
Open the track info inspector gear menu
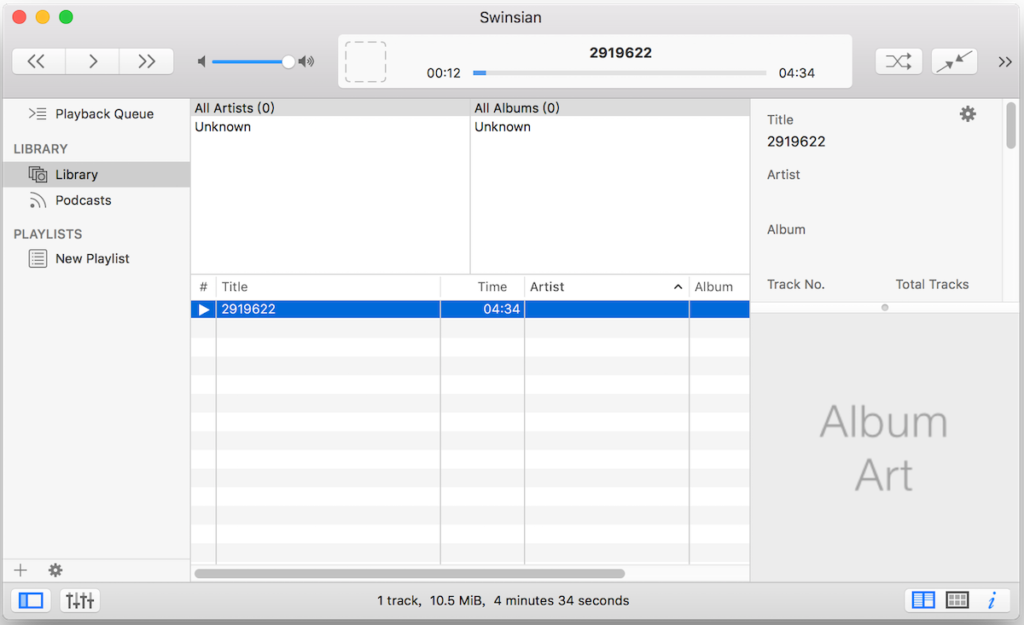(967, 114)
